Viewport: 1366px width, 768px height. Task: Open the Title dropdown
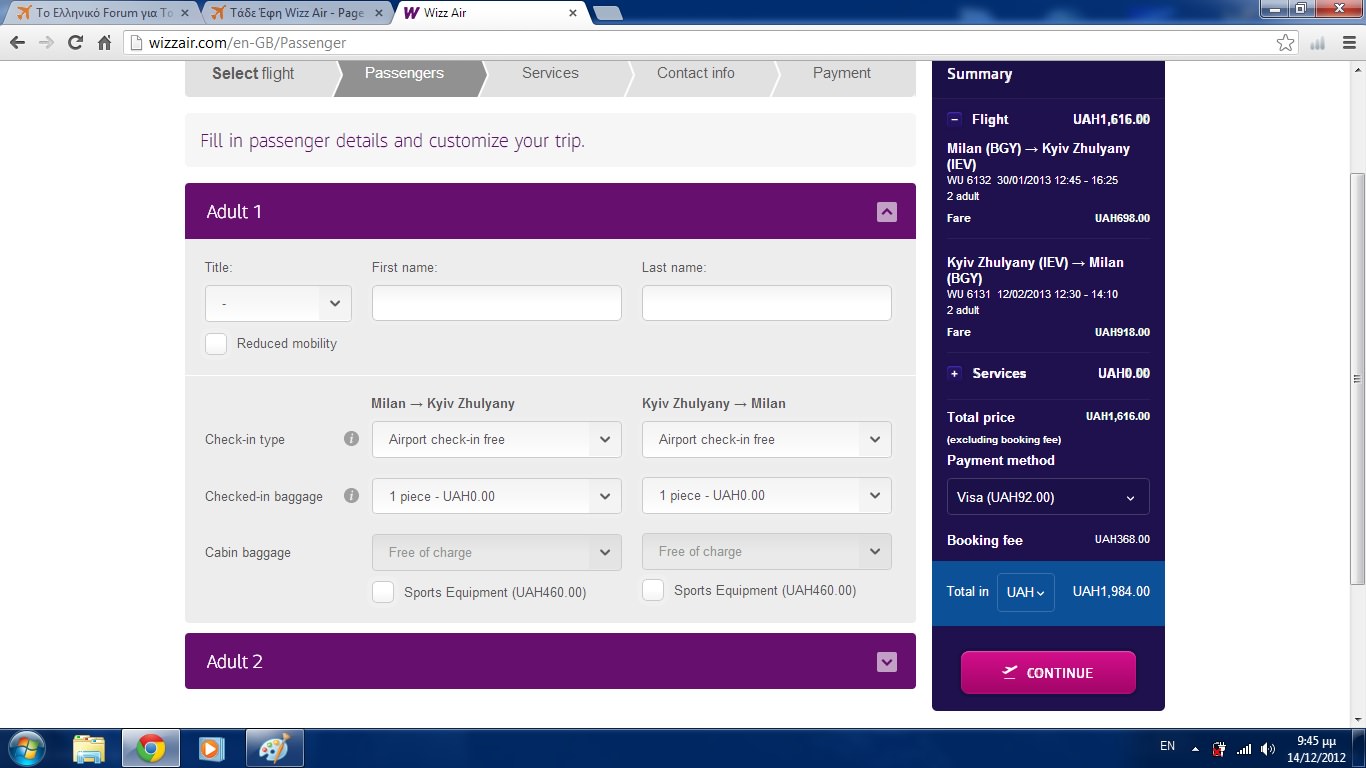click(x=278, y=303)
